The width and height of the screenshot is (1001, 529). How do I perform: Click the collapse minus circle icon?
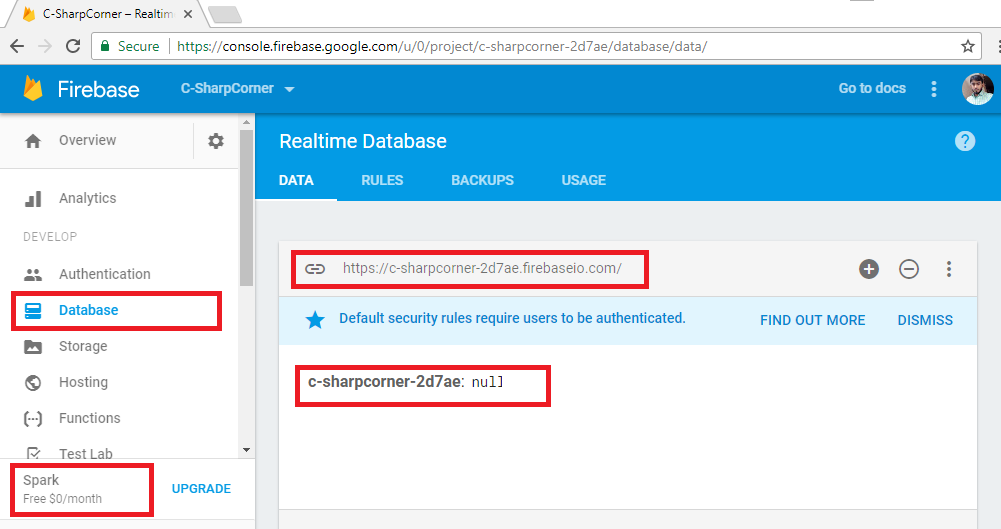click(x=908, y=269)
